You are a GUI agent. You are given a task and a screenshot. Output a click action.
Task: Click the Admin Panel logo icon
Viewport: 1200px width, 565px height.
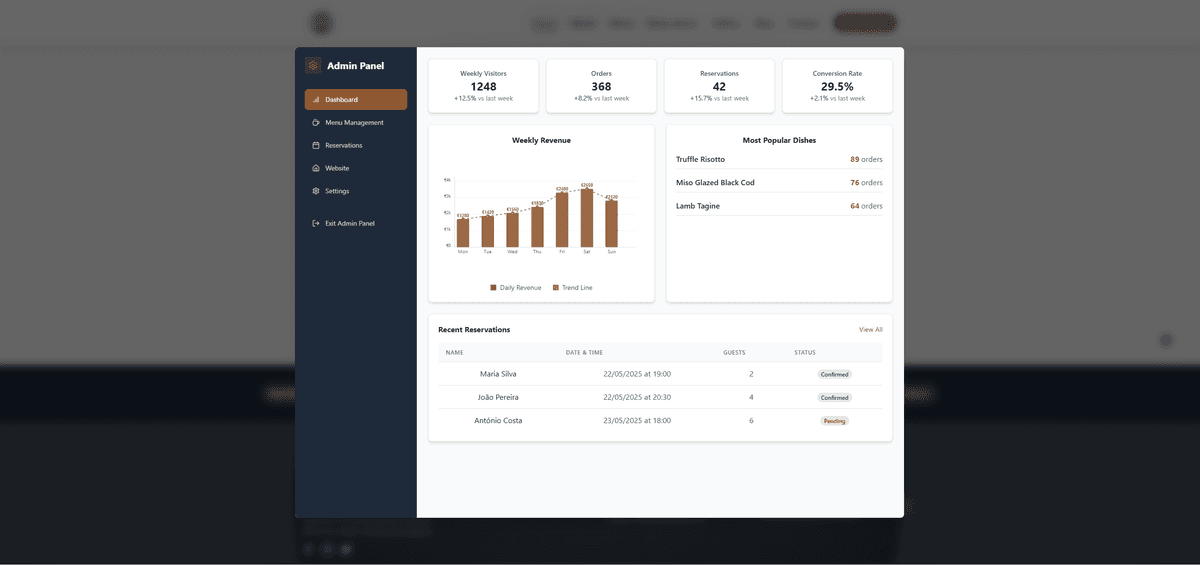coord(313,66)
